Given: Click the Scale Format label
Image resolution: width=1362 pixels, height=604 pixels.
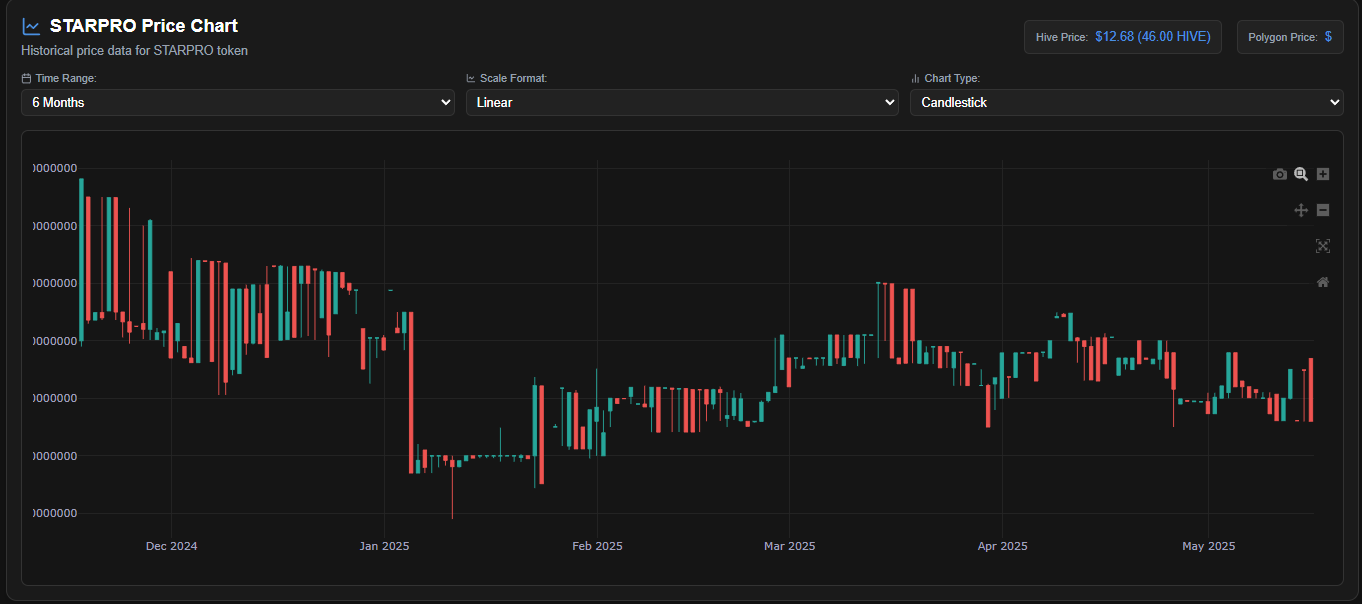Looking at the screenshot, I should click(x=514, y=78).
